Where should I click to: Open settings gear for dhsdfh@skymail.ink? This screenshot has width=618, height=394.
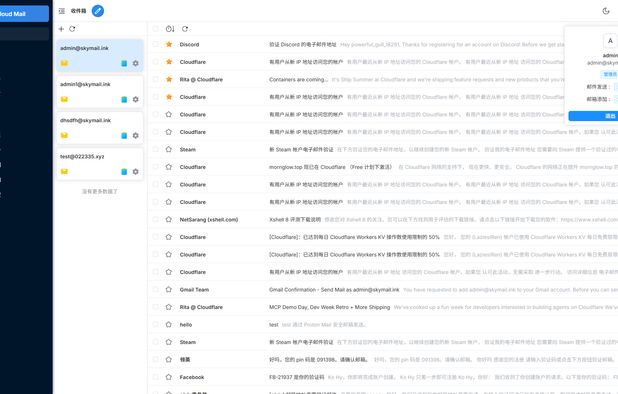click(x=136, y=136)
